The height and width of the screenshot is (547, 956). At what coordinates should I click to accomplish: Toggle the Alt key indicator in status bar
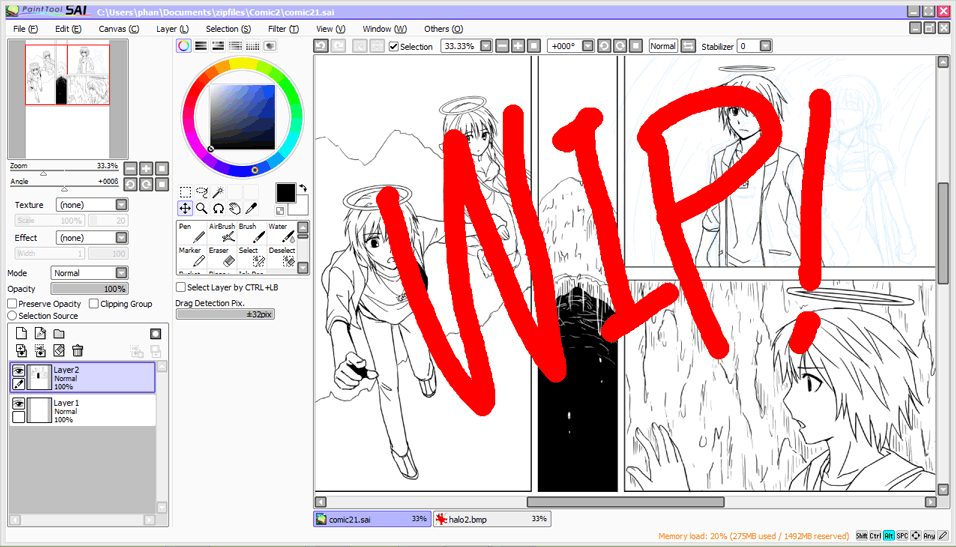(888, 535)
